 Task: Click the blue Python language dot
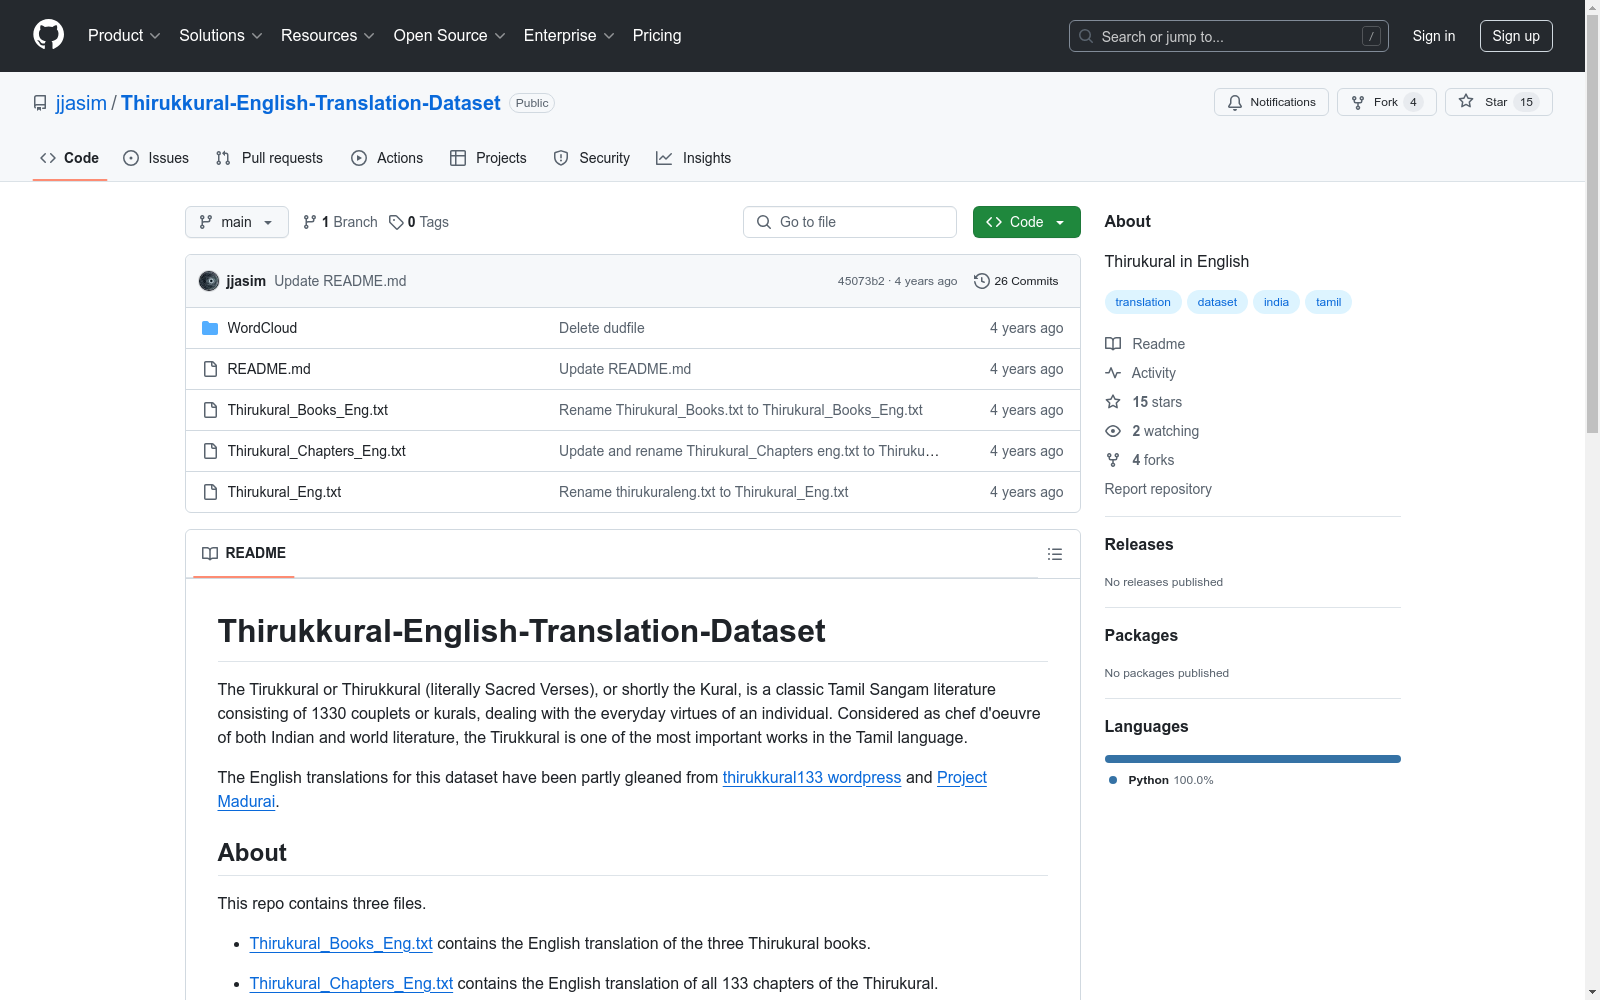click(1113, 780)
